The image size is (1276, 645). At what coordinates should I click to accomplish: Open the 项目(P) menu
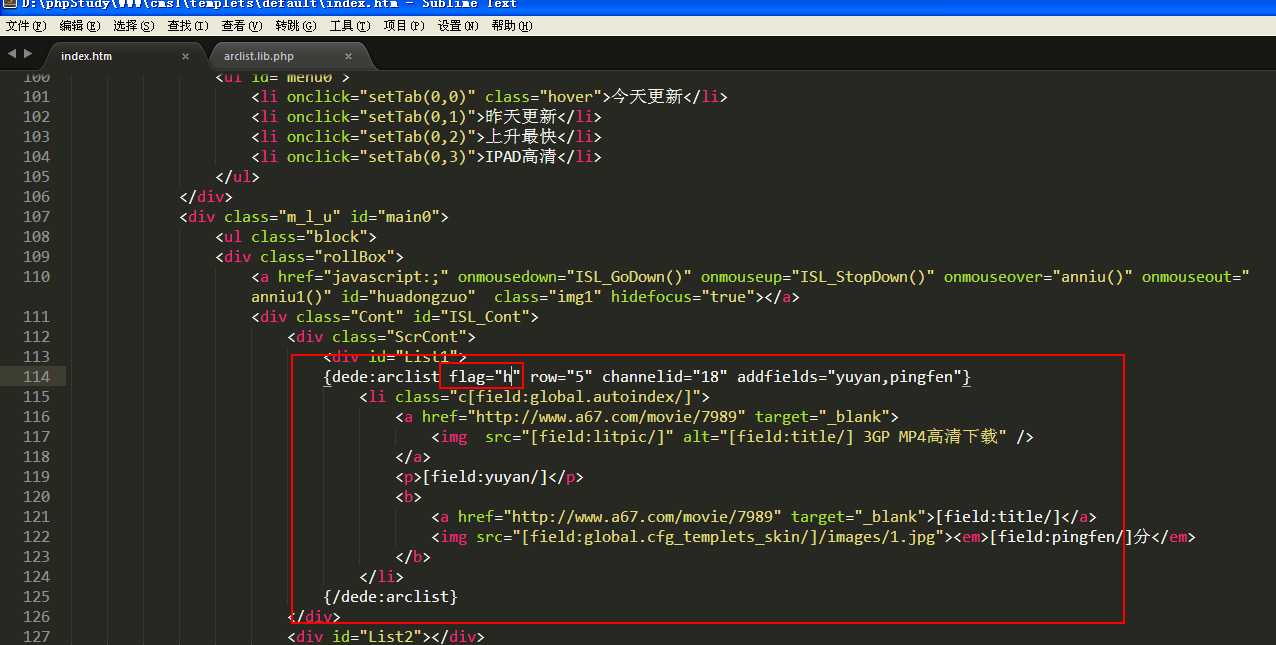click(404, 26)
